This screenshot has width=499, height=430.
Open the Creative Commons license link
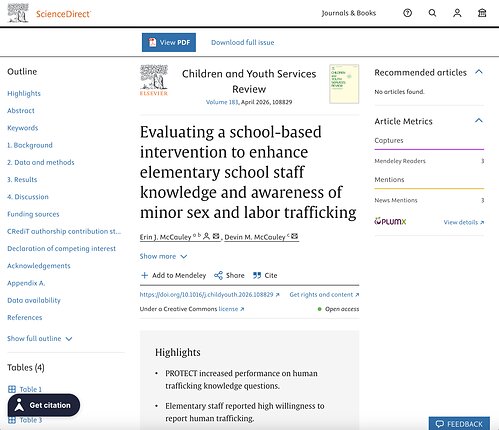[x=231, y=309]
